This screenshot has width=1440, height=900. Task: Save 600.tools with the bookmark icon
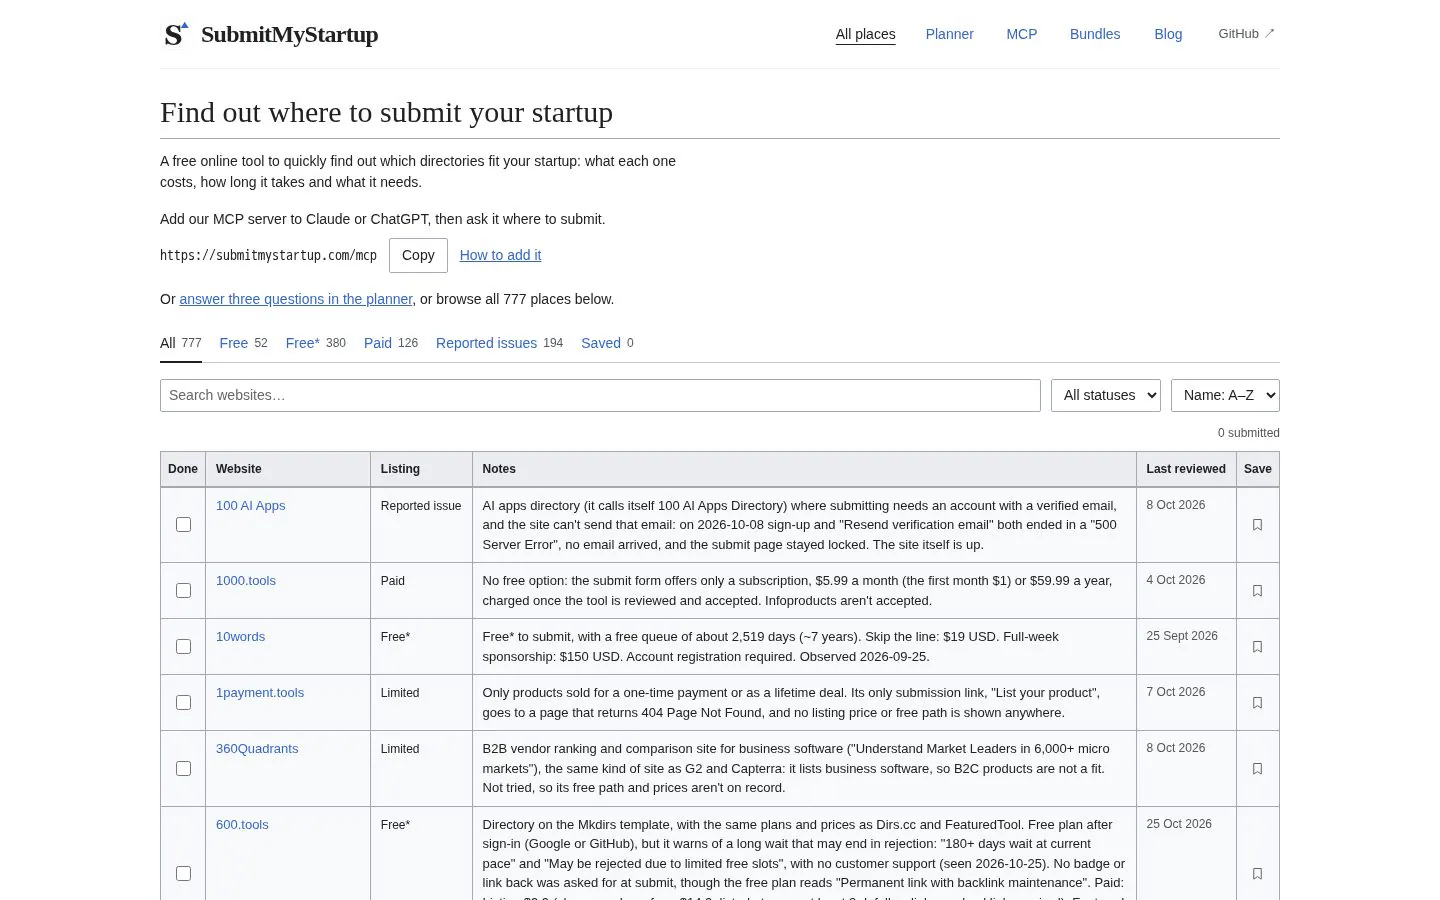coord(1257,874)
